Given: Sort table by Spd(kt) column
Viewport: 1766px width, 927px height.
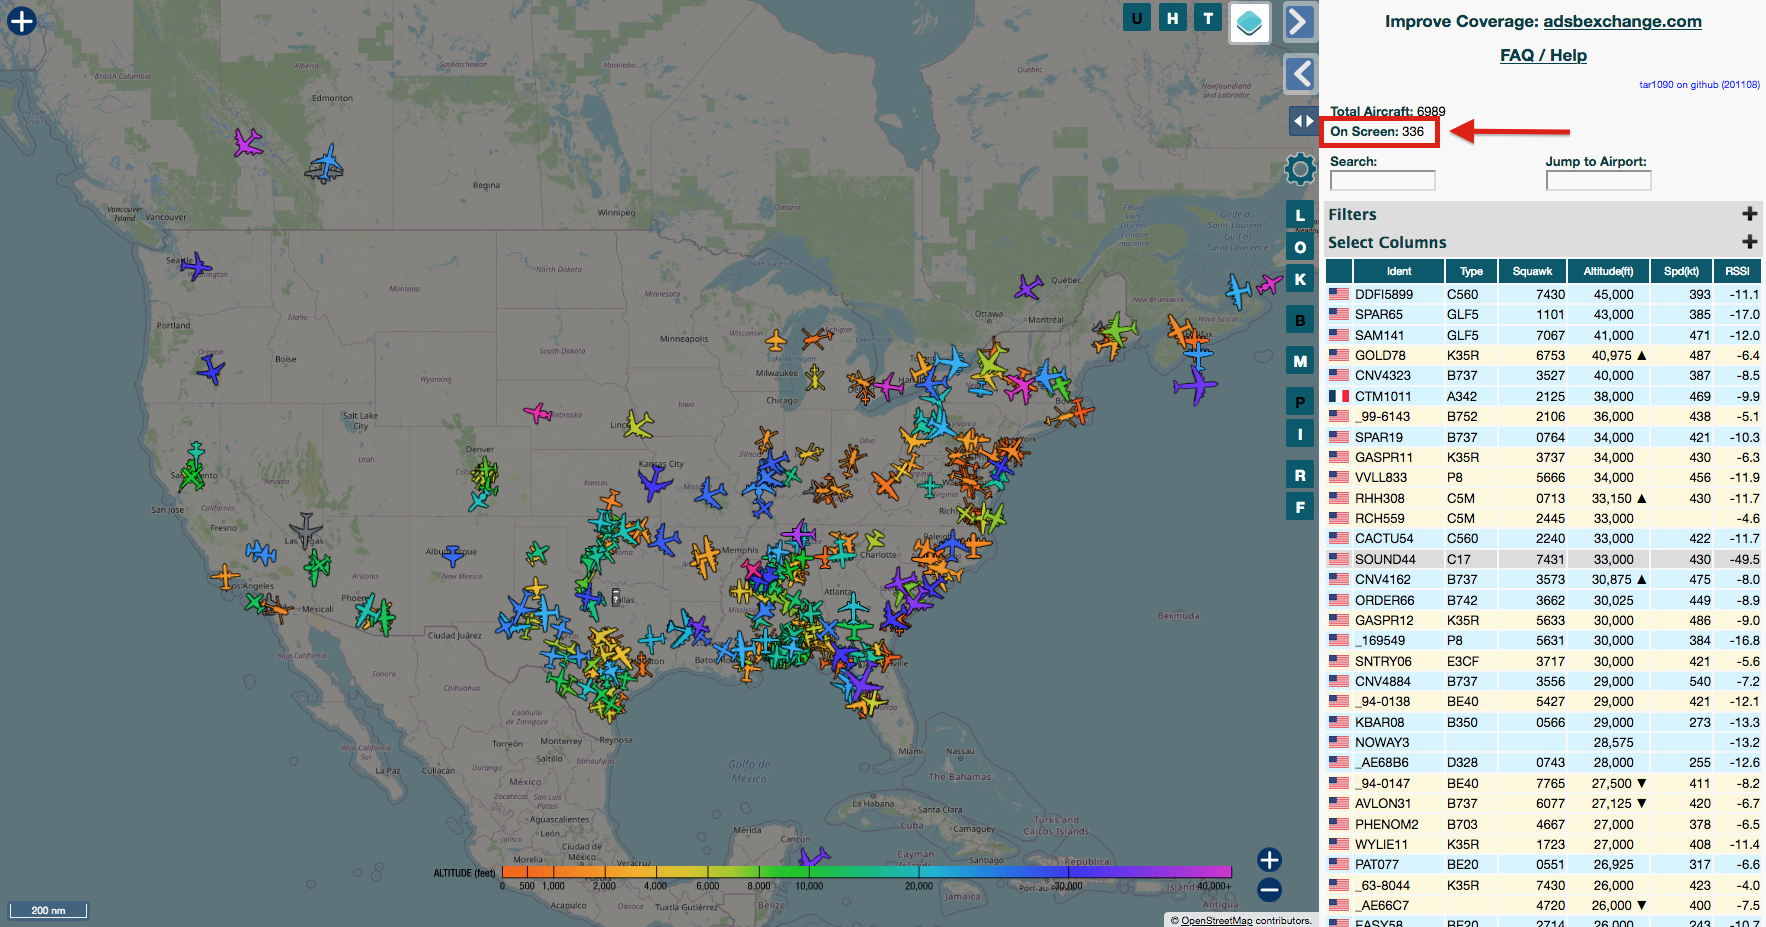Looking at the screenshot, I should (x=1681, y=271).
